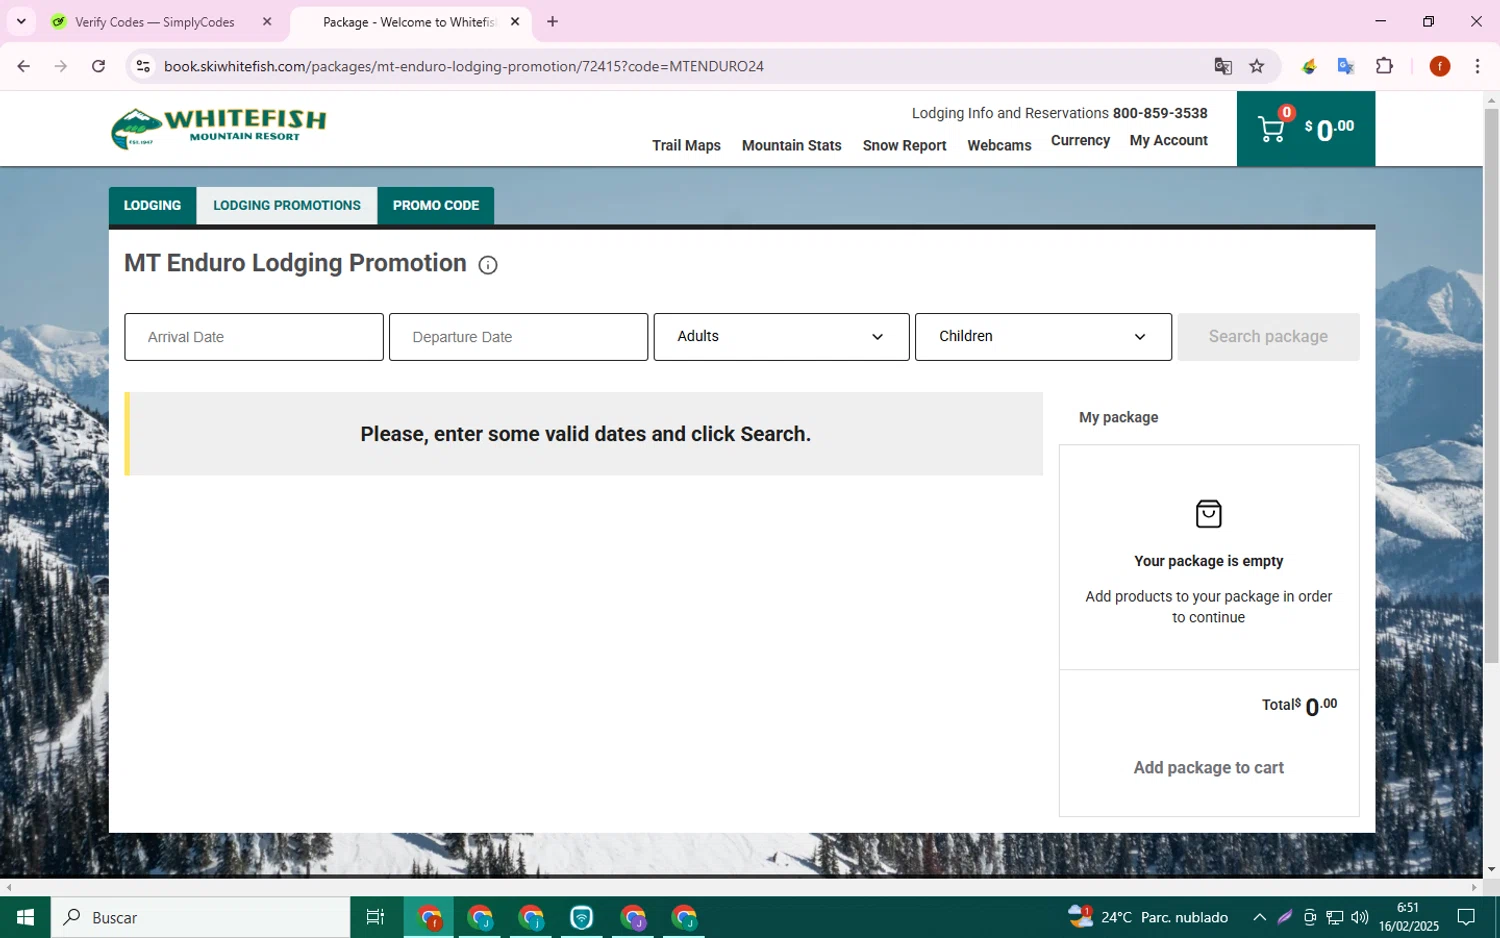Click the Windows Start button
1500x938 pixels.
(x=25, y=917)
